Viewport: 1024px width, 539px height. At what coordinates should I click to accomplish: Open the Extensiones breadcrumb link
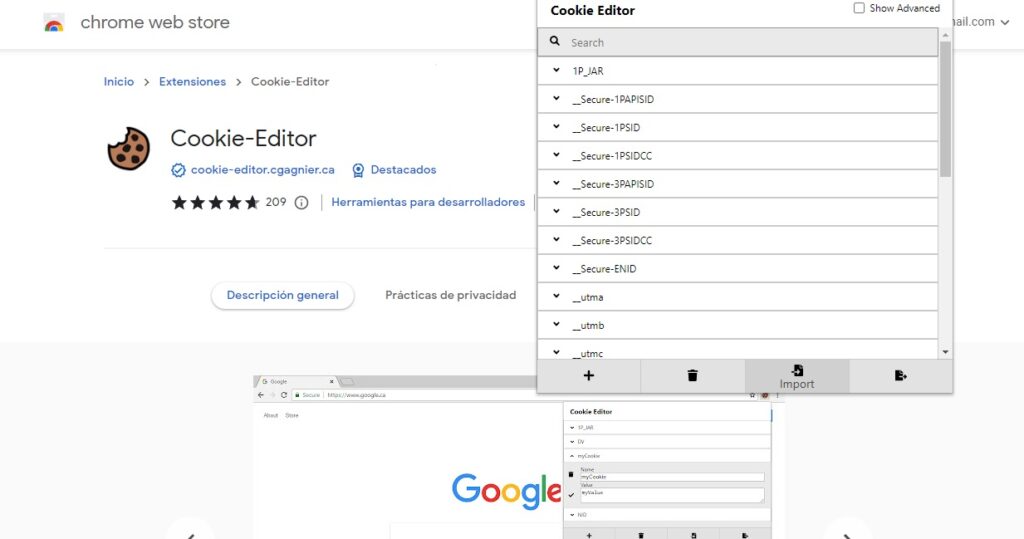193,82
